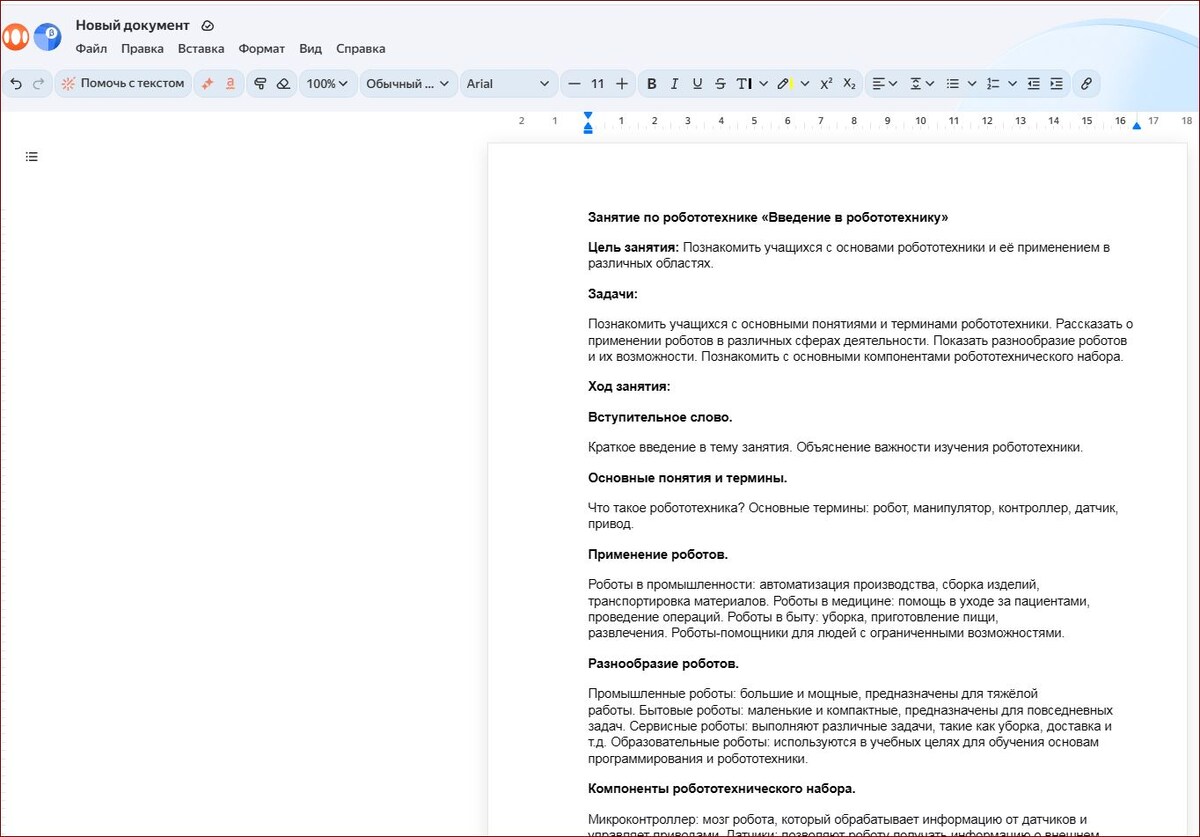Click 'Основные понятия и термины.' heading
Screen dimensions: 1200x837
tap(688, 478)
